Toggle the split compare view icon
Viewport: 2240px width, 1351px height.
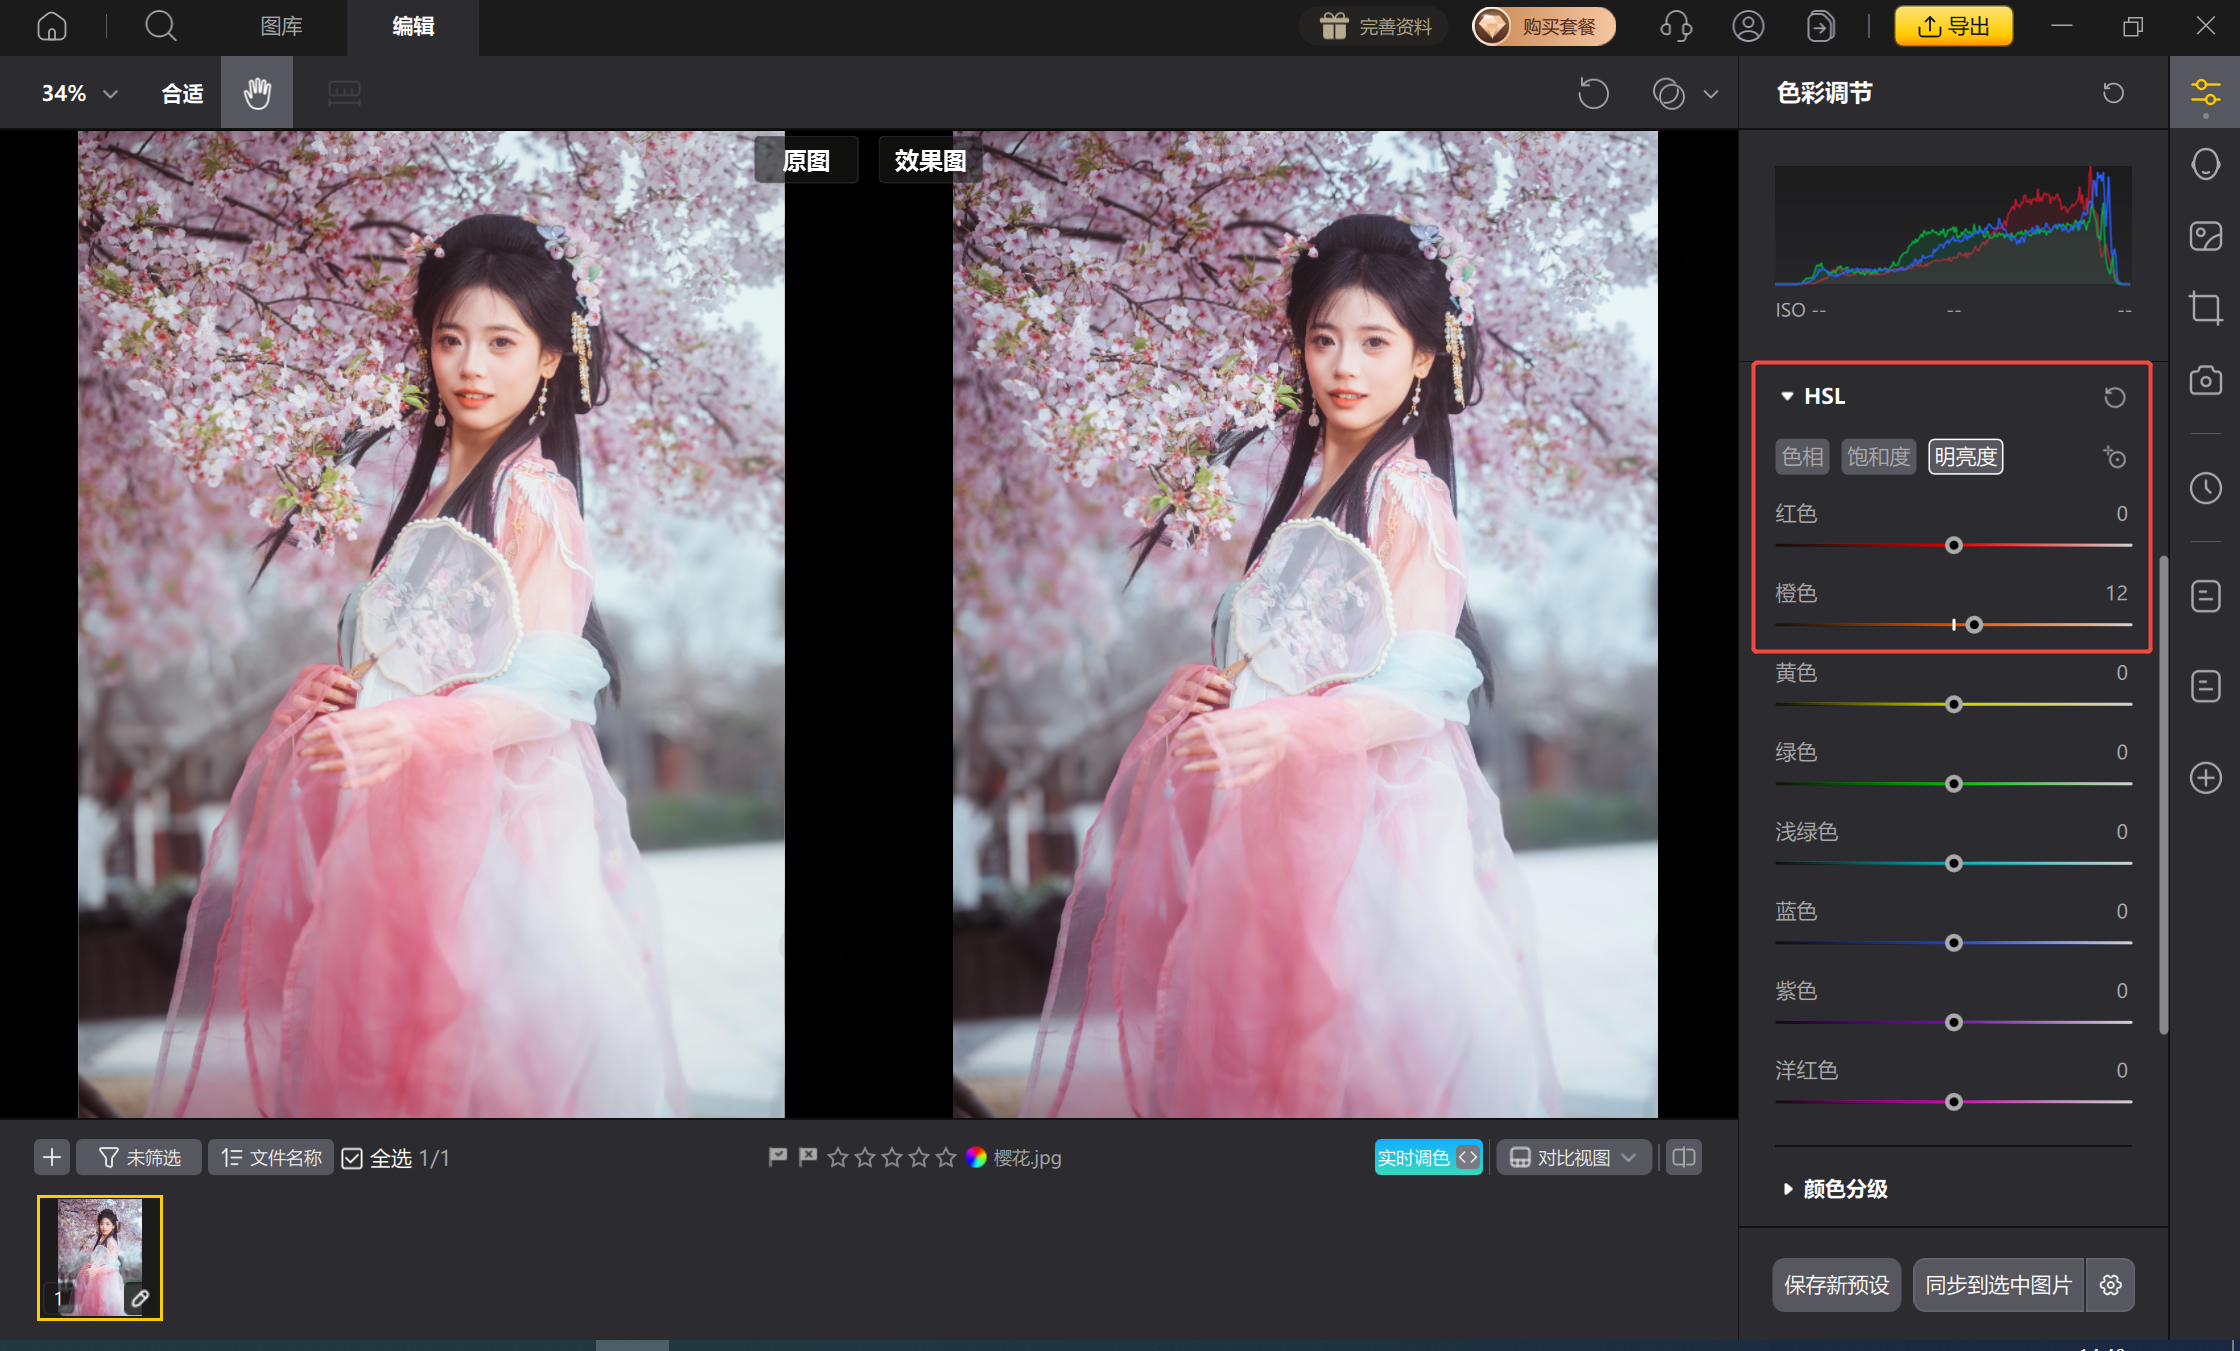[1684, 1158]
